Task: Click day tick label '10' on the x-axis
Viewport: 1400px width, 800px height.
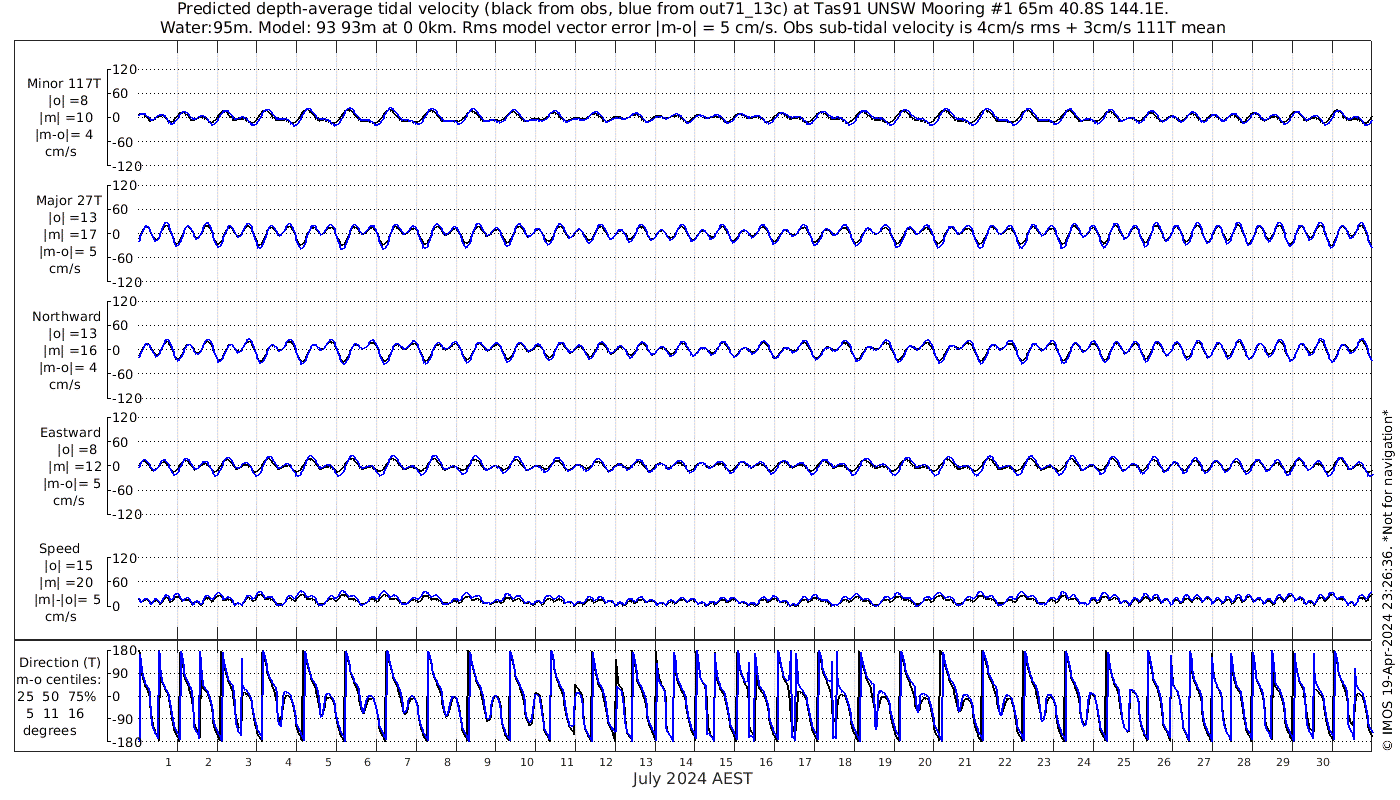Action: coord(526,762)
